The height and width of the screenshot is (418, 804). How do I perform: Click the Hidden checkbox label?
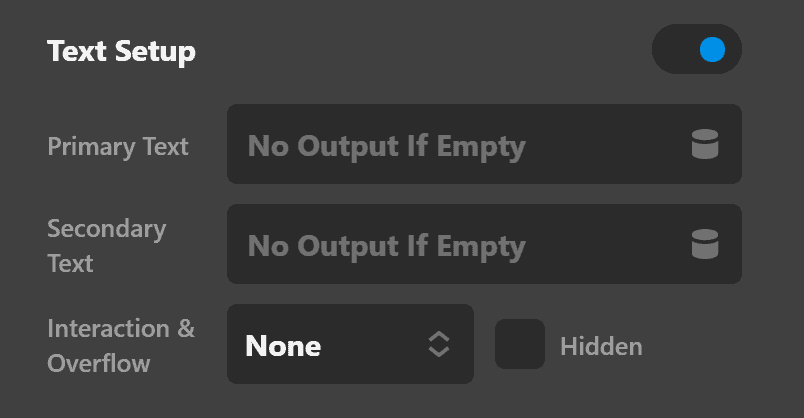[x=601, y=346]
